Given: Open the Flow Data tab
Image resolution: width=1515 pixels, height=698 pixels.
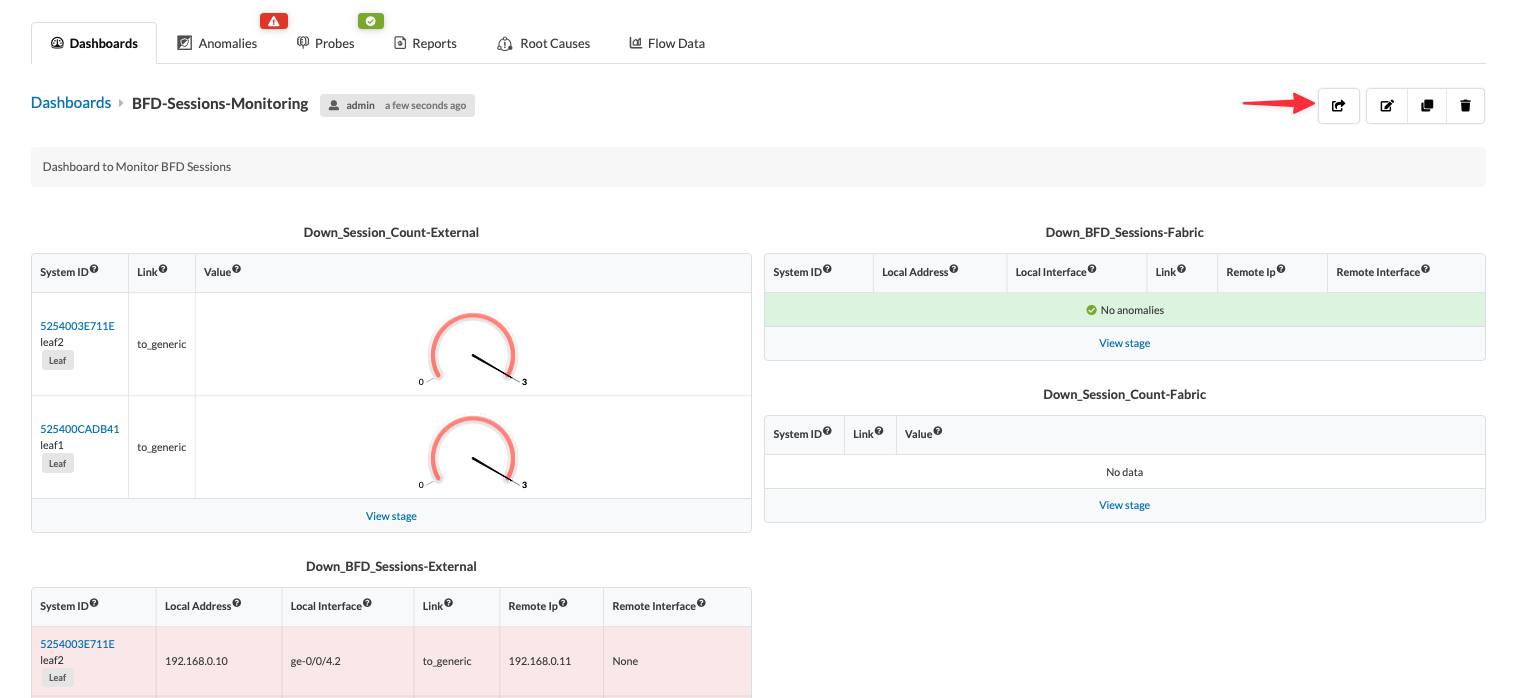Looking at the screenshot, I should [x=667, y=43].
